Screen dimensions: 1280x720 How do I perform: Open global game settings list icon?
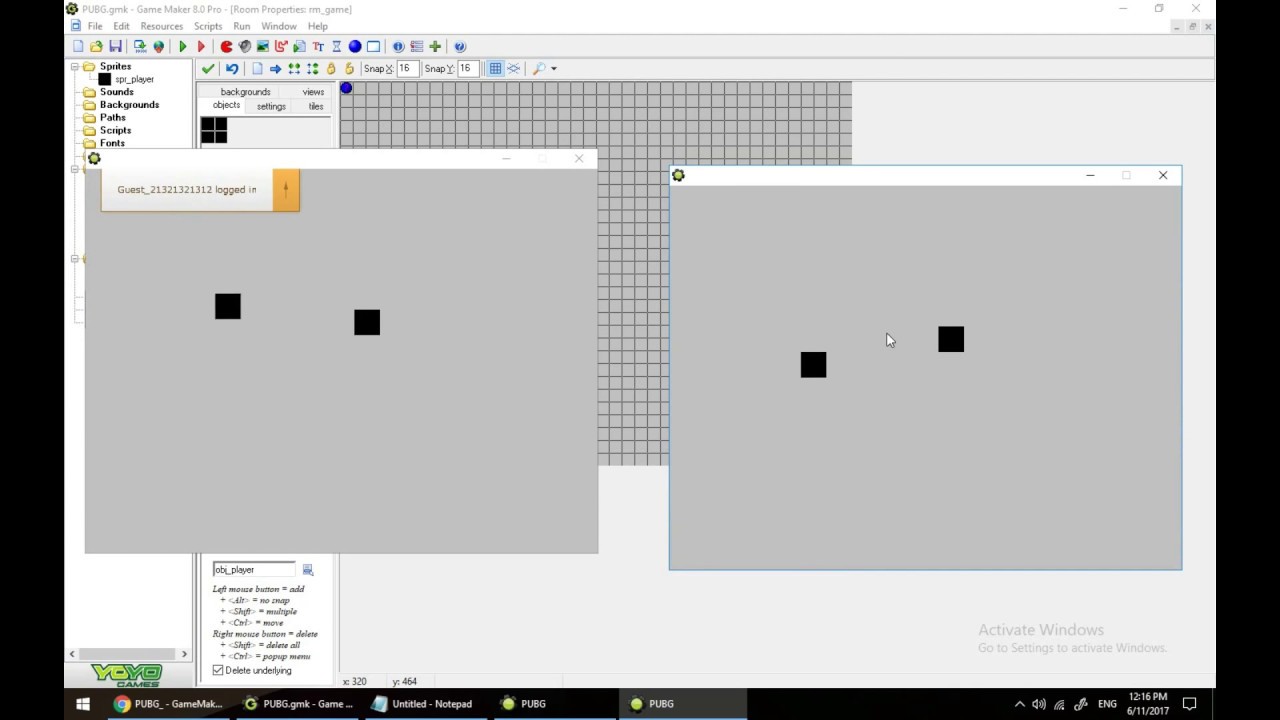[417, 46]
